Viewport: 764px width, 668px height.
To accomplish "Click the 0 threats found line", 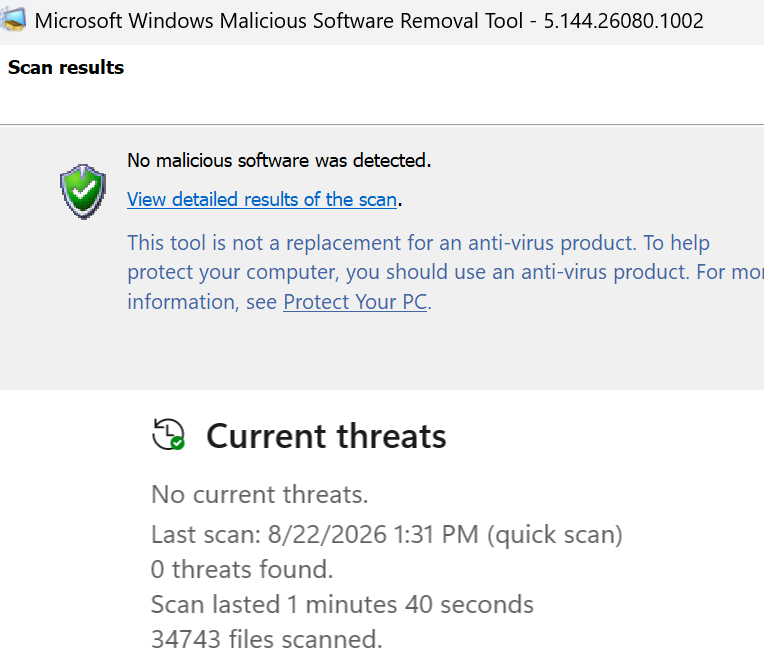I will coord(242,569).
